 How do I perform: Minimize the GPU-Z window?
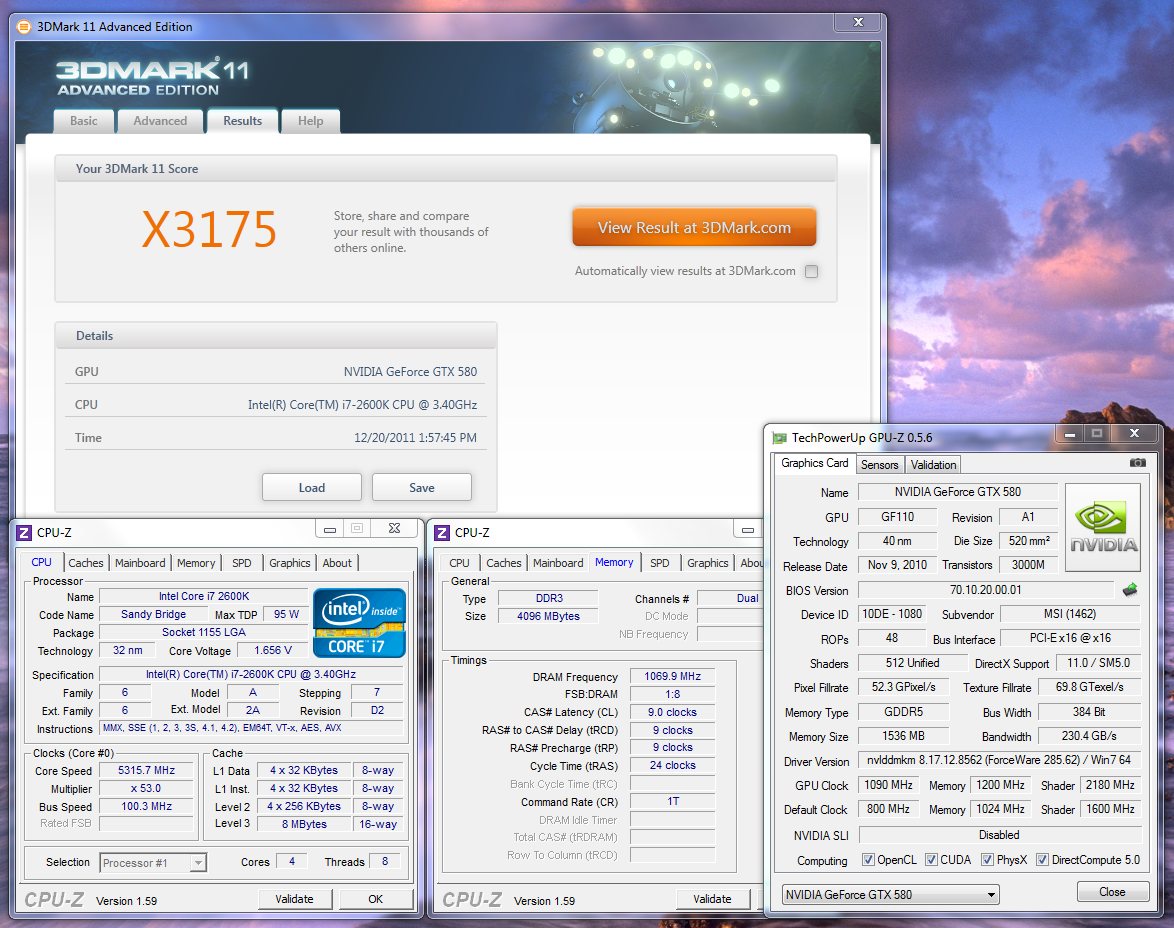coord(1070,434)
